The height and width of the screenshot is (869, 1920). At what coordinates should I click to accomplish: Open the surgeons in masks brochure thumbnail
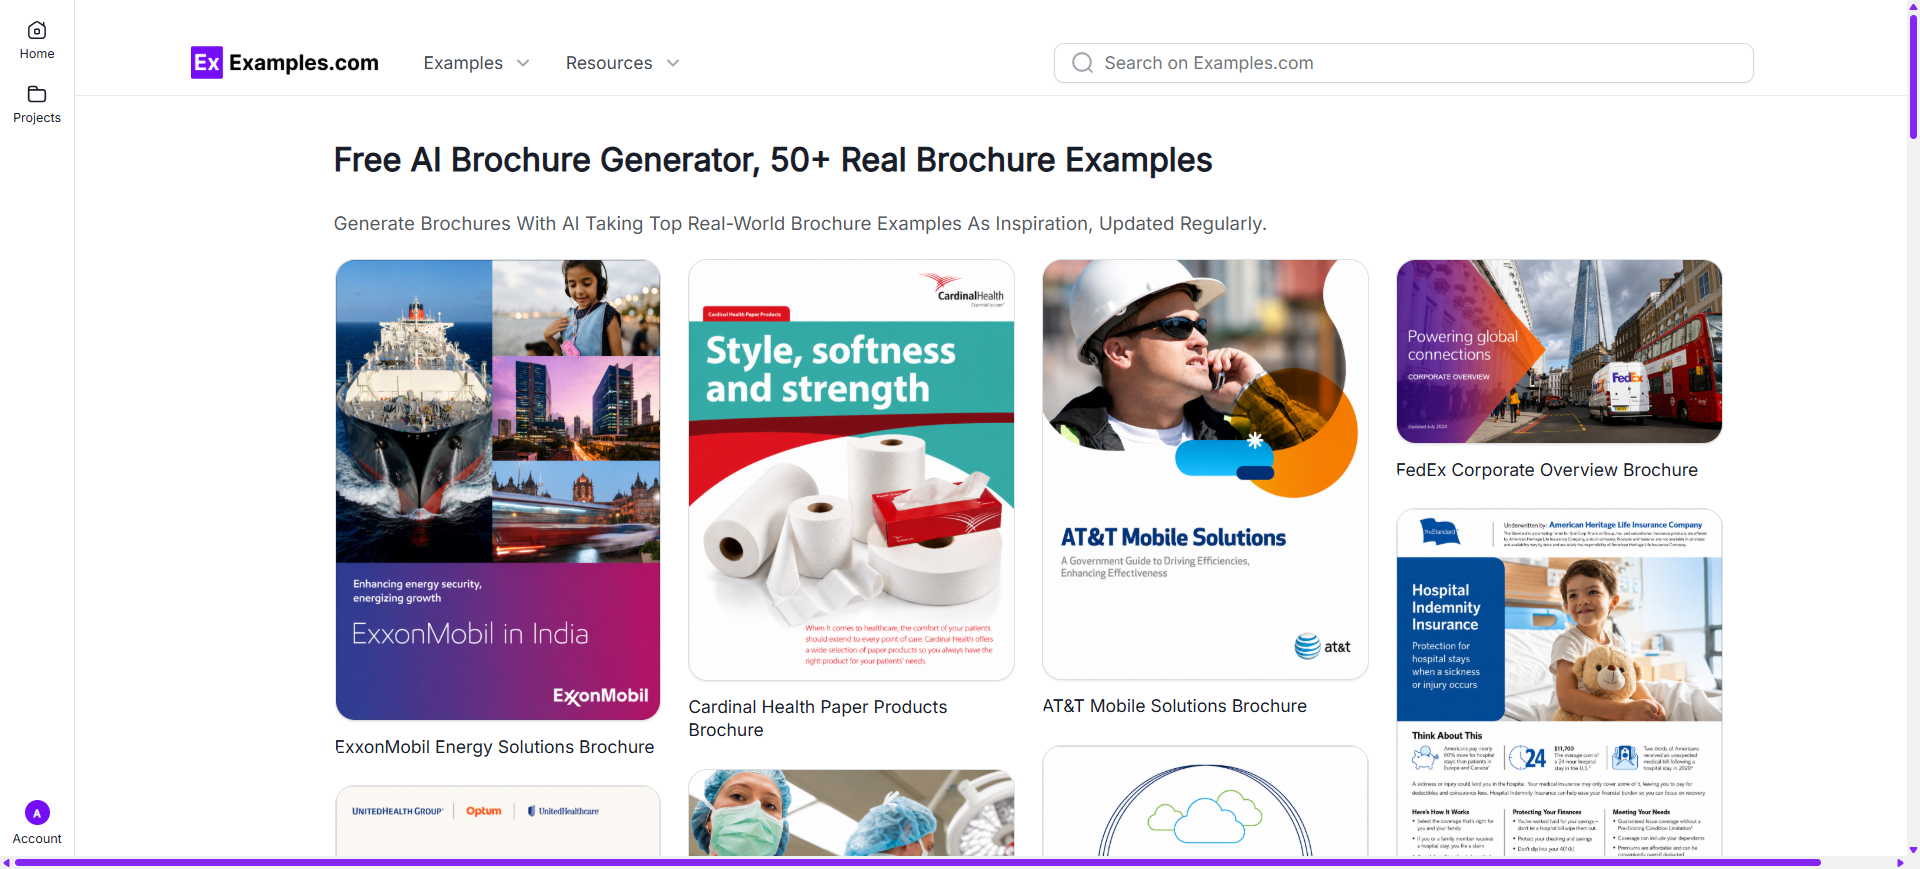(x=851, y=813)
